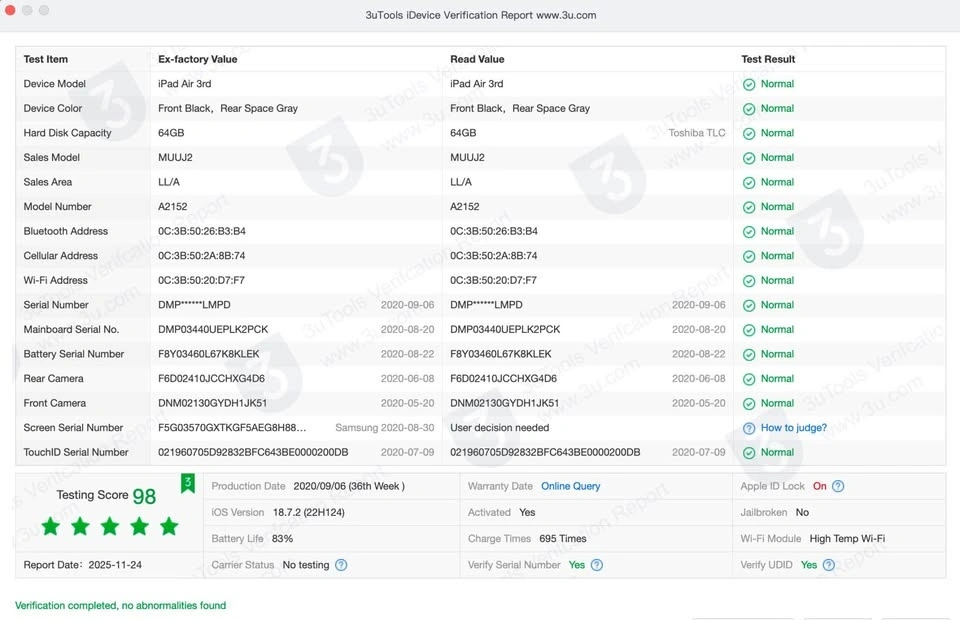960x620 pixels.
Task: Click help icon beside Carrier Status
Action: [x=341, y=565]
